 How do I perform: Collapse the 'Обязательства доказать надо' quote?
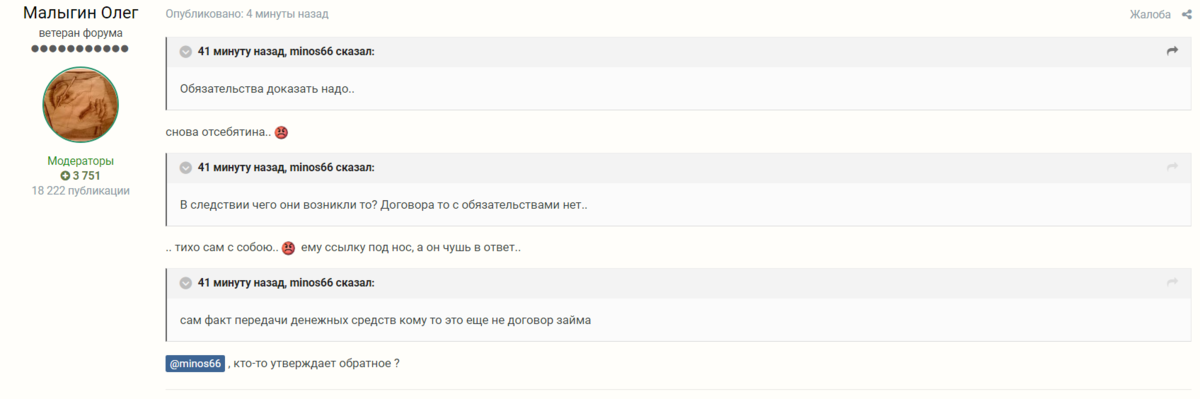coord(185,52)
